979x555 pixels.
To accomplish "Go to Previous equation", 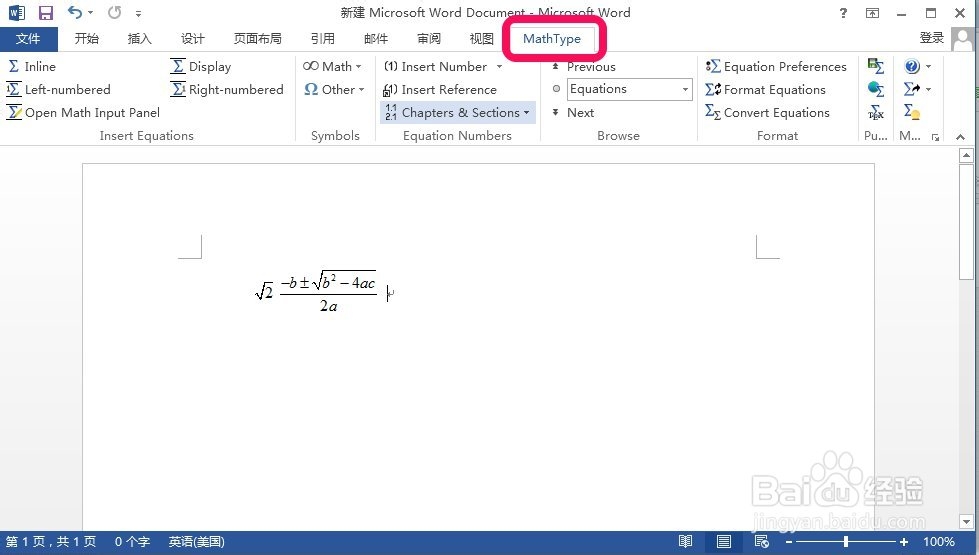I will pos(584,66).
